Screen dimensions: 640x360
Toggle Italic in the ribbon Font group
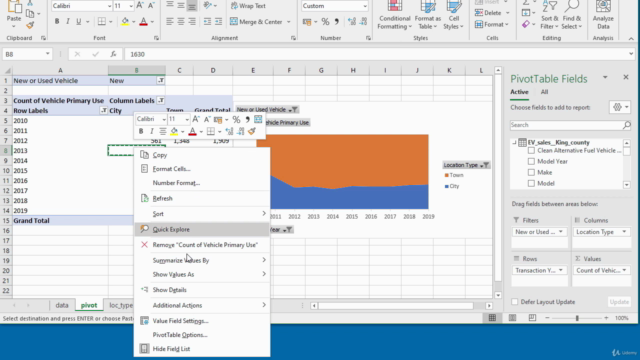point(67,22)
